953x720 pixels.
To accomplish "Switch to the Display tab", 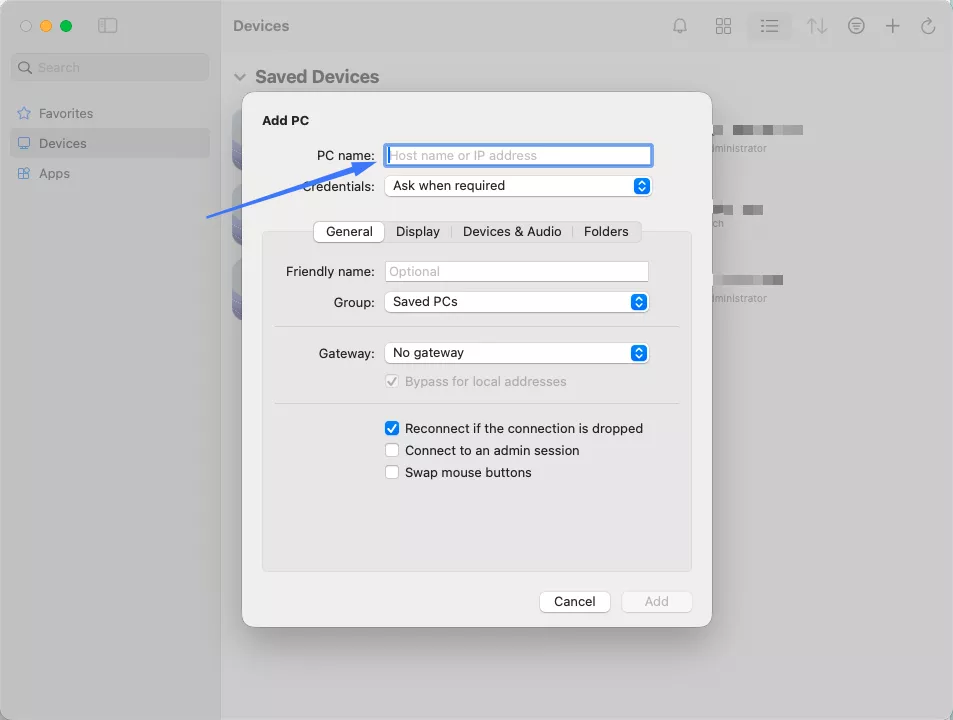I will [418, 232].
